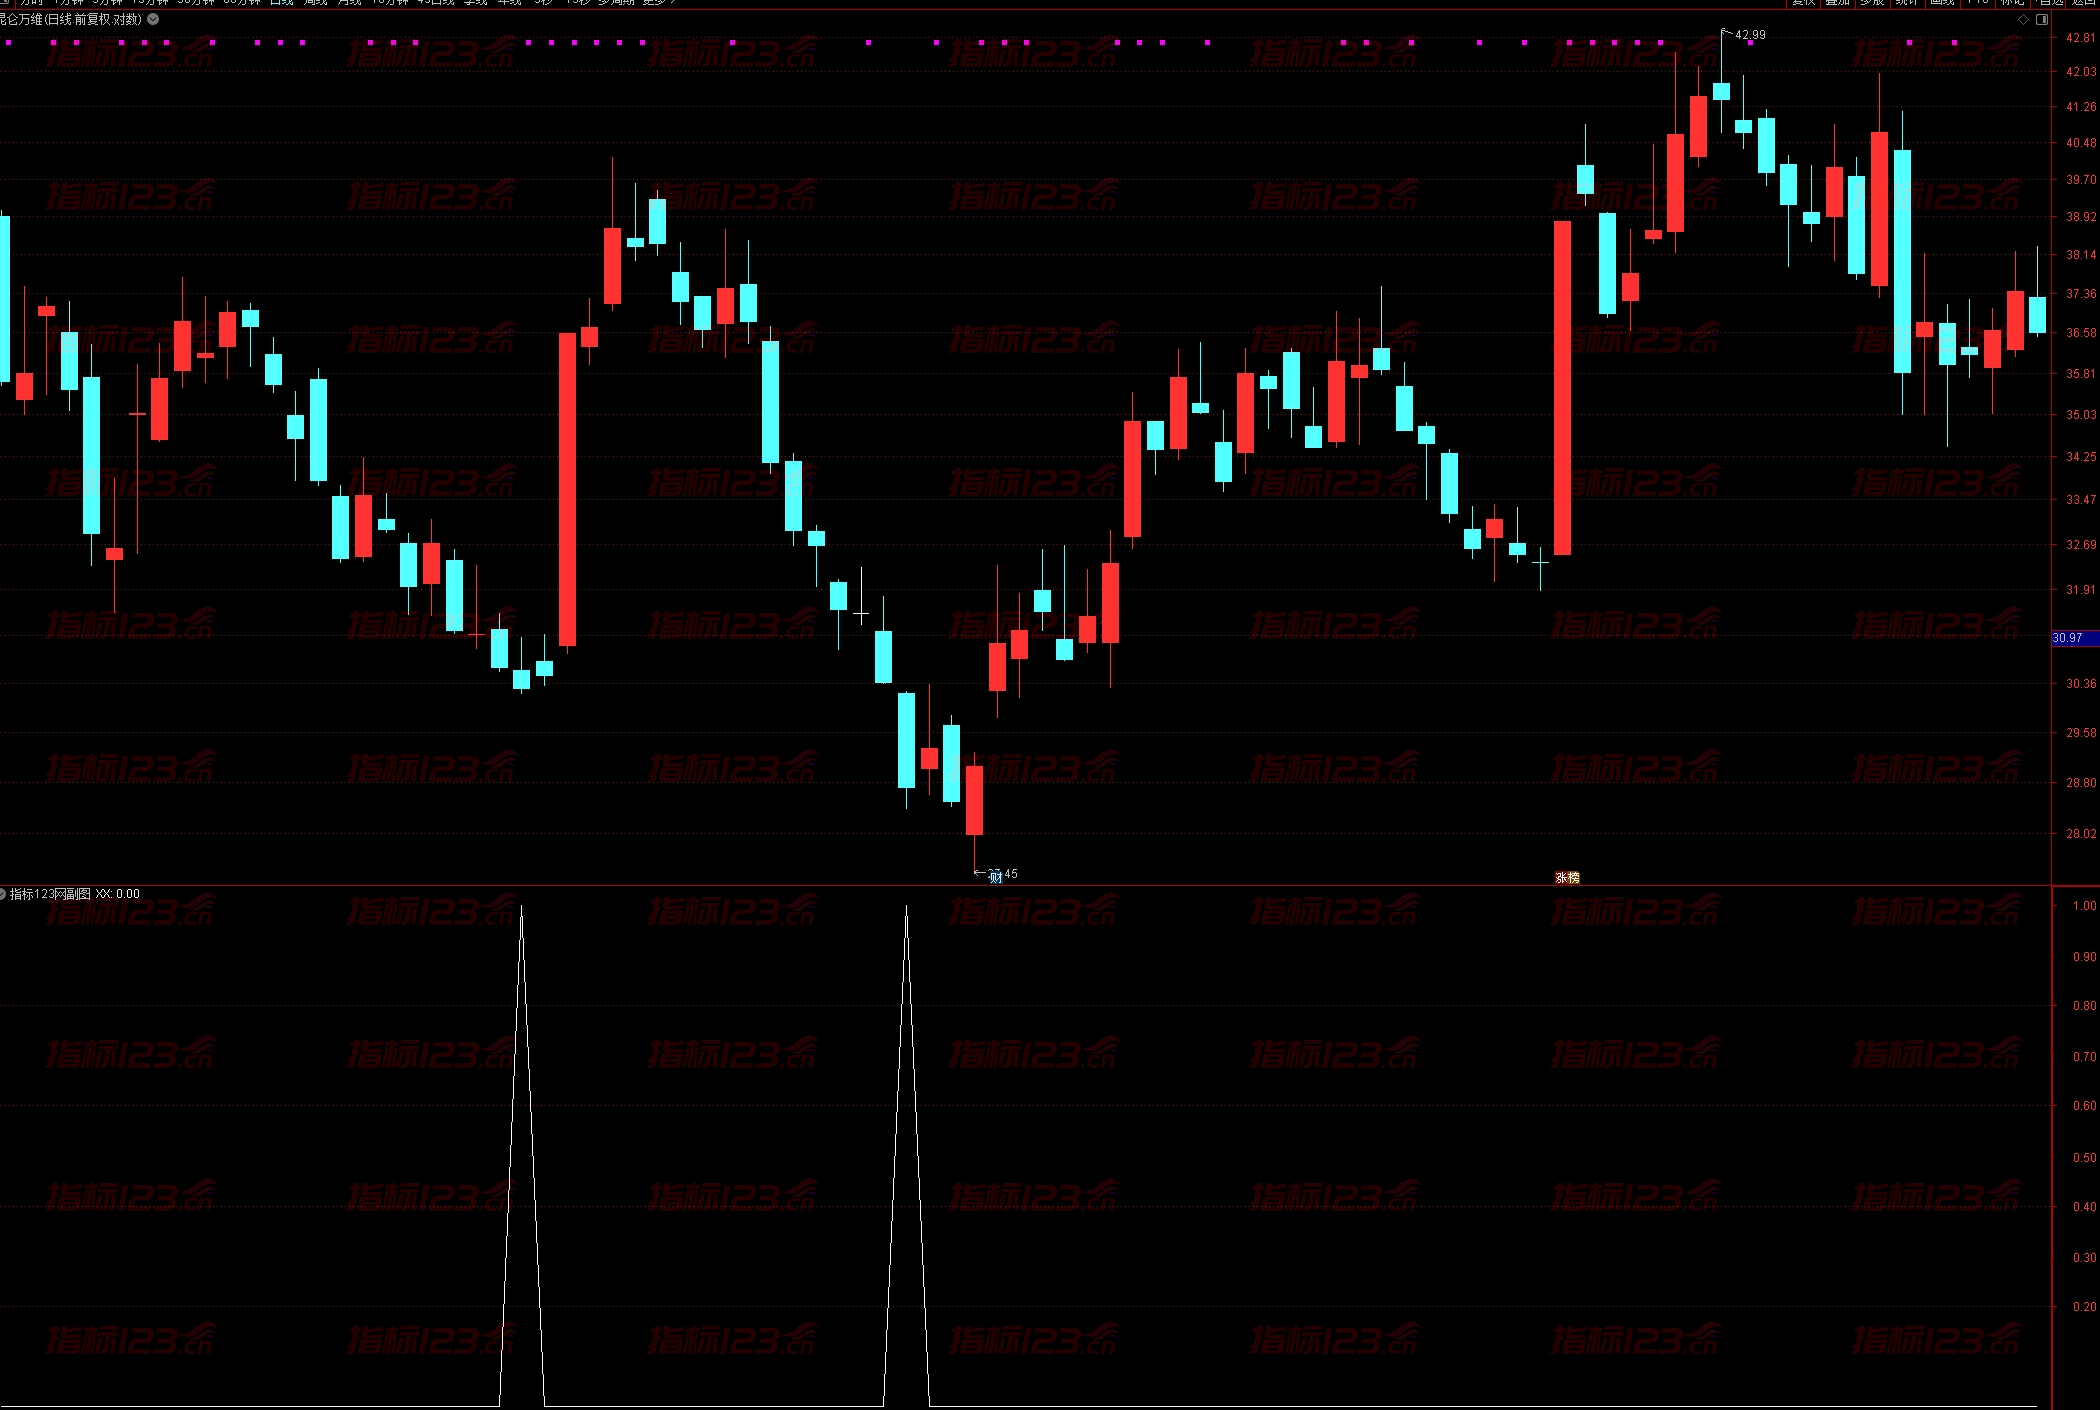Click the second white spike in the indicator sub-chart
Viewport: 2100px width, 1410px height.
pyautogui.click(x=906, y=1155)
